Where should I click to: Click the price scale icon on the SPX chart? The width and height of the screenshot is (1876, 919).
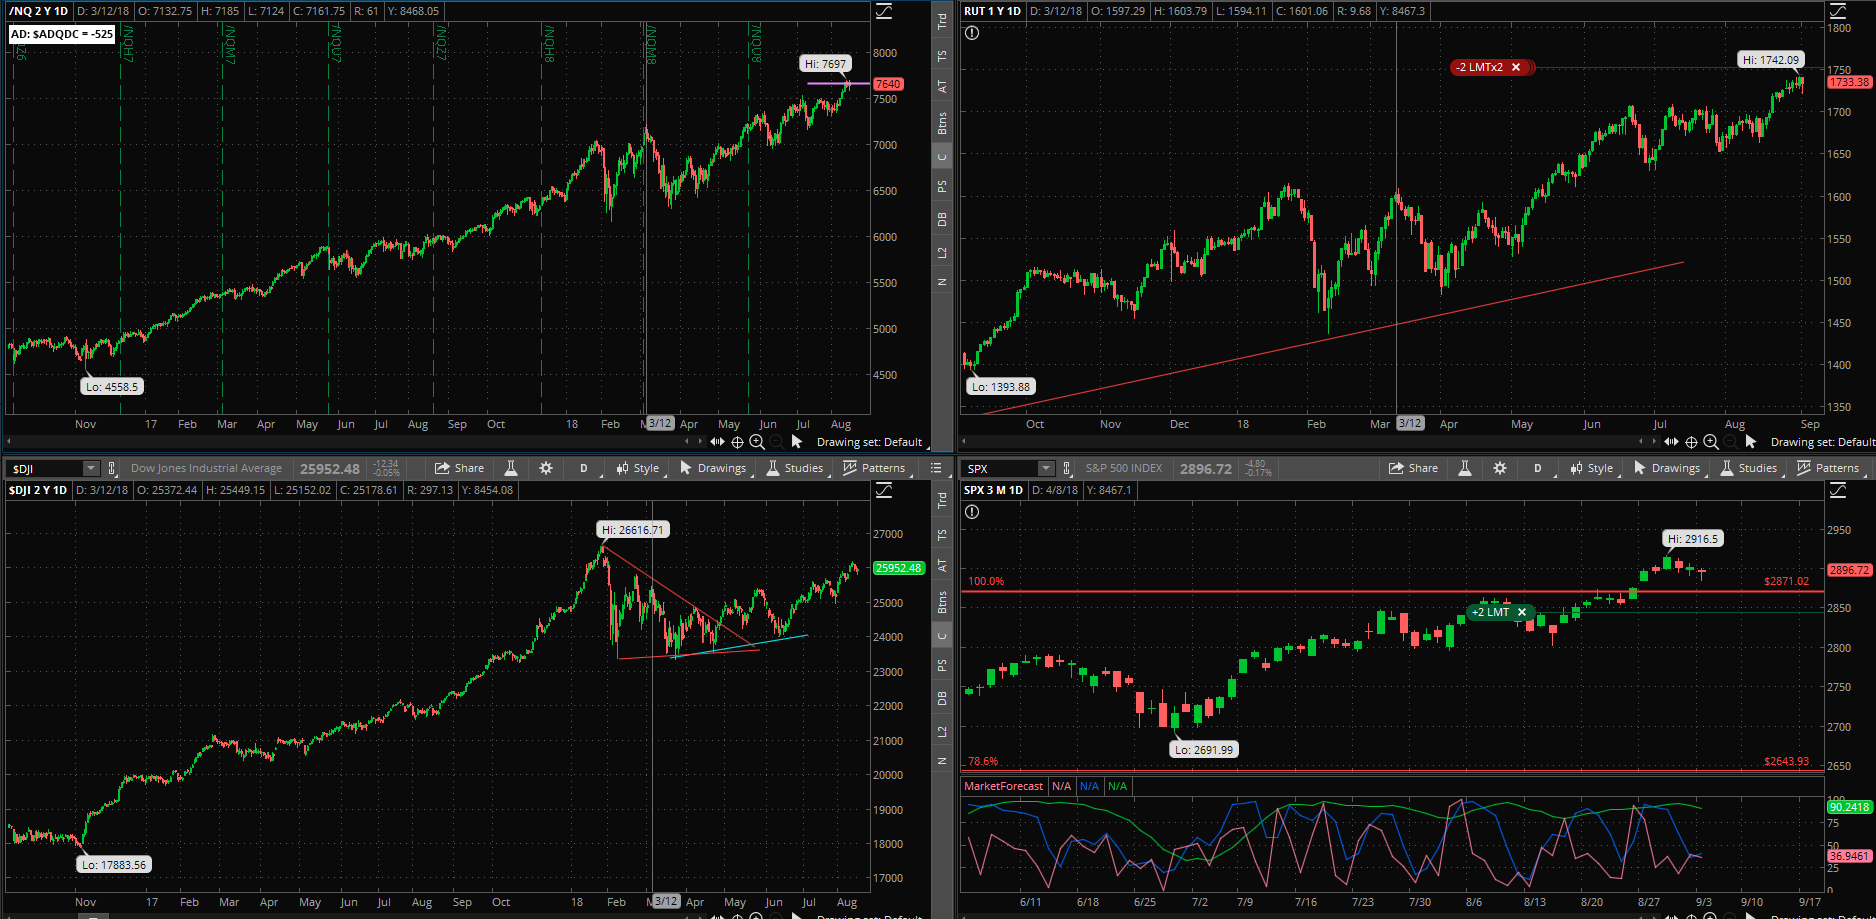pos(1838,490)
